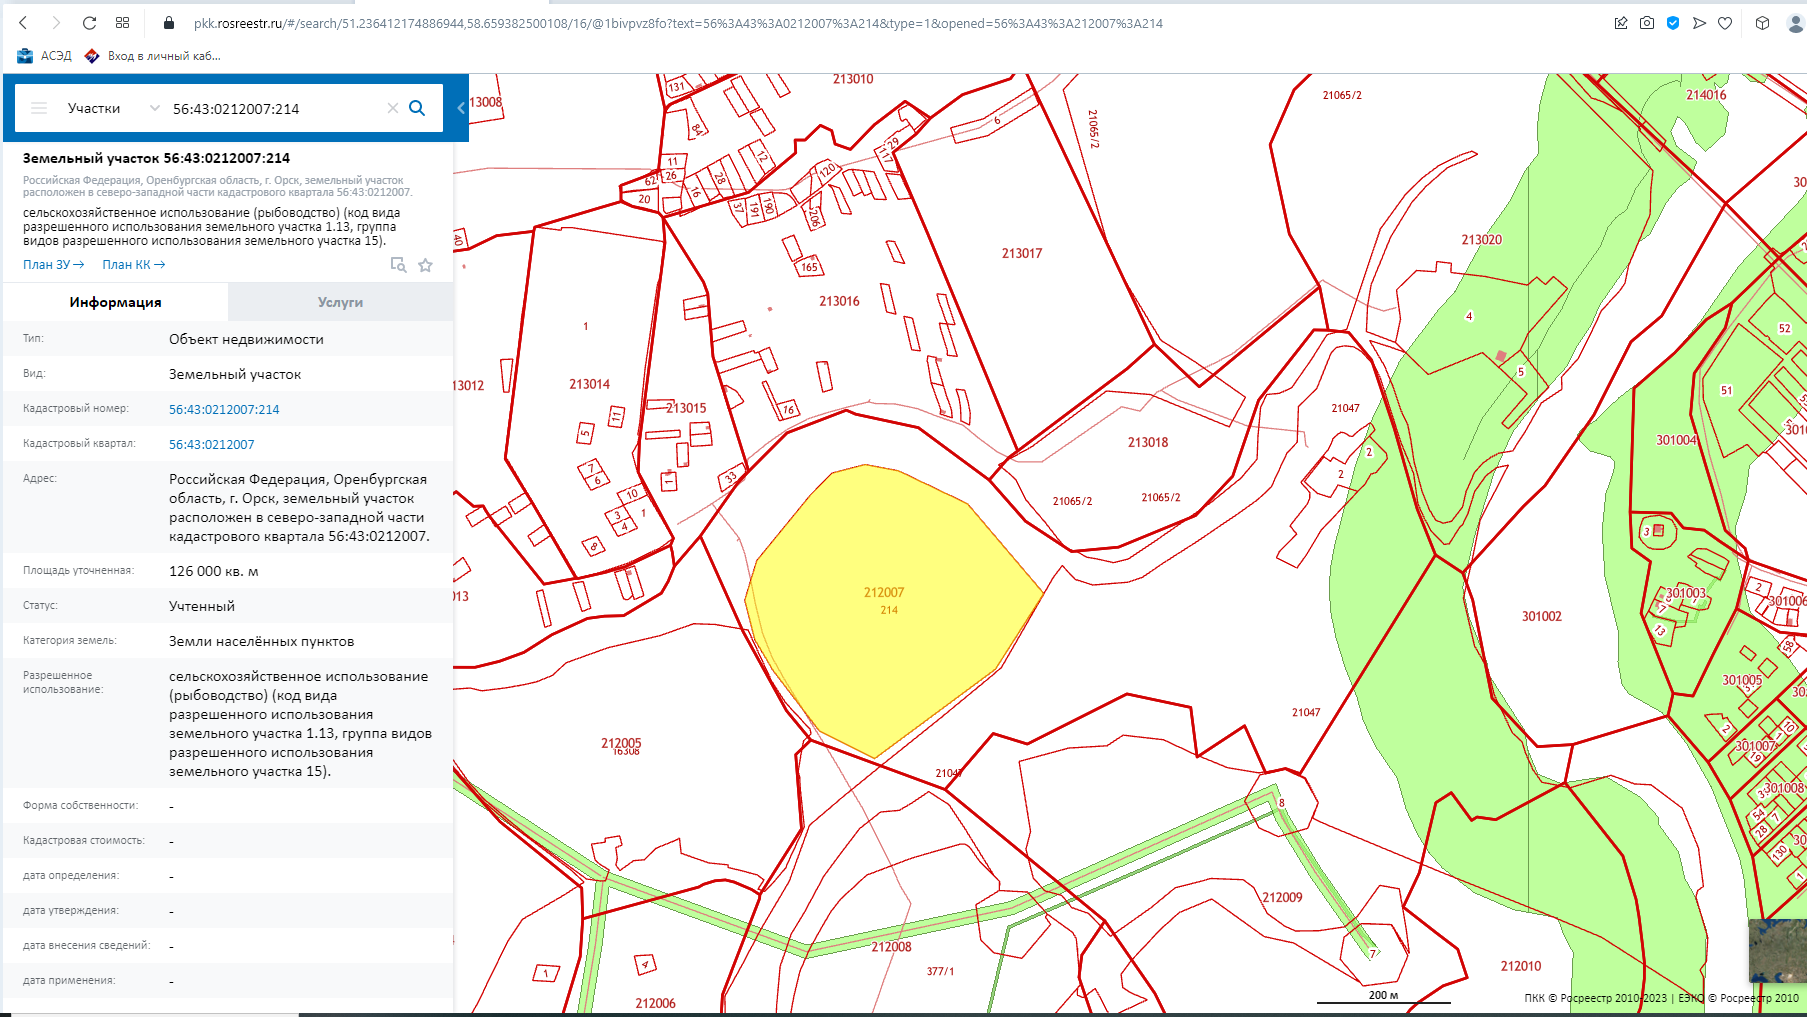The height and width of the screenshot is (1017, 1807).
Task: Click the 213018 quarter label on the map
Action: pos(1148,442)
